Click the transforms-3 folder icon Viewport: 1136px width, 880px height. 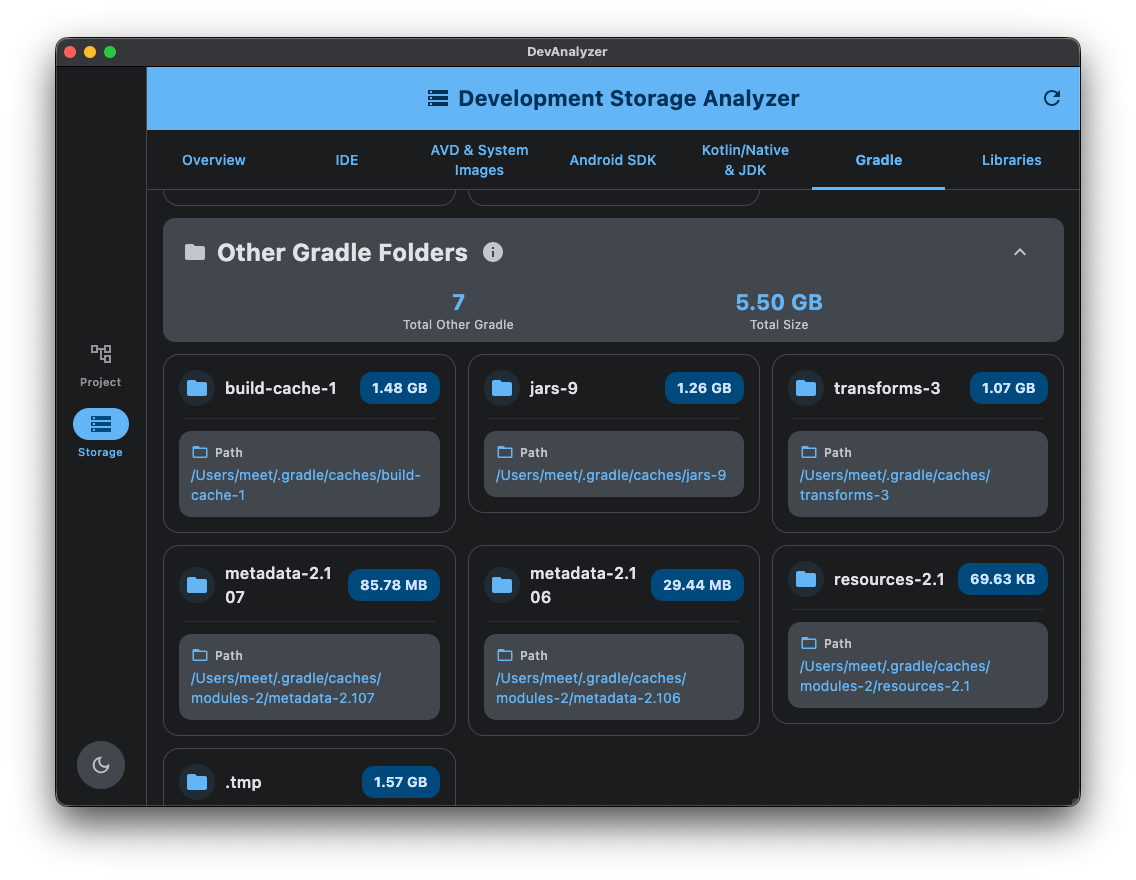point(806,388)
